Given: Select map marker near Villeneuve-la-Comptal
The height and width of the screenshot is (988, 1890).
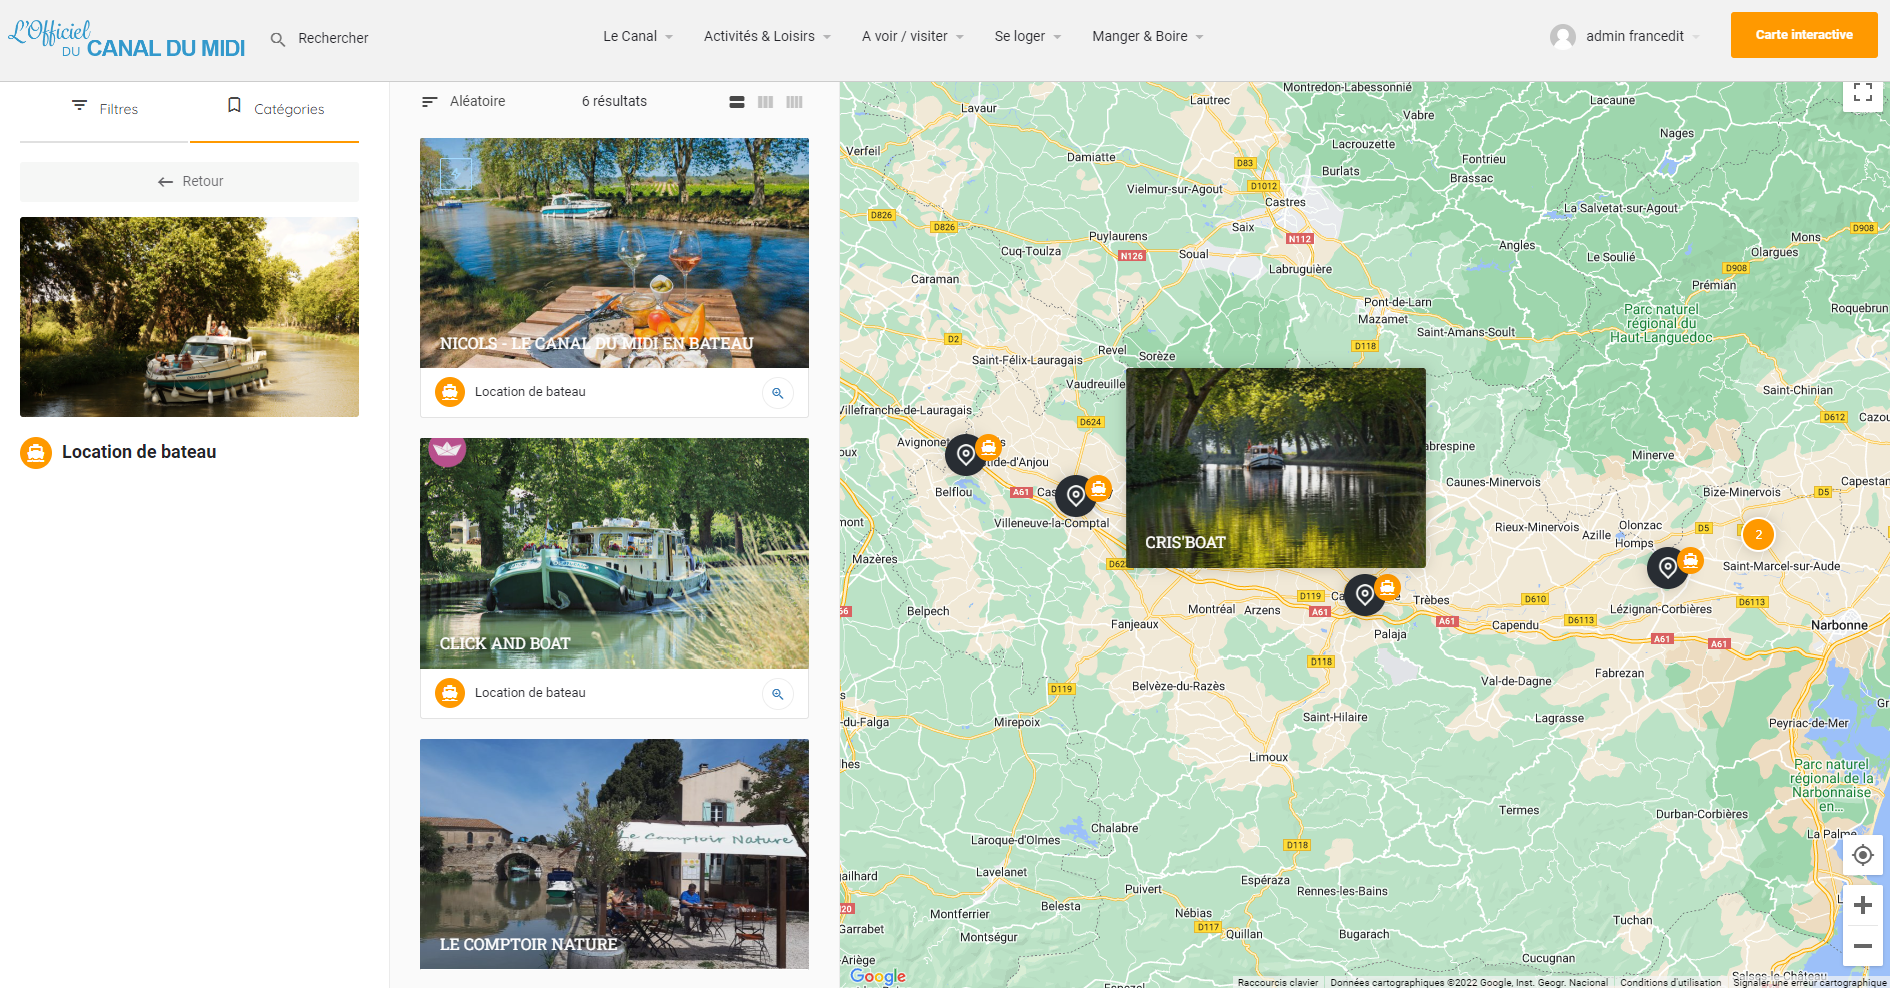Looking at the screenshot, I should click(x=1076, y=495).
